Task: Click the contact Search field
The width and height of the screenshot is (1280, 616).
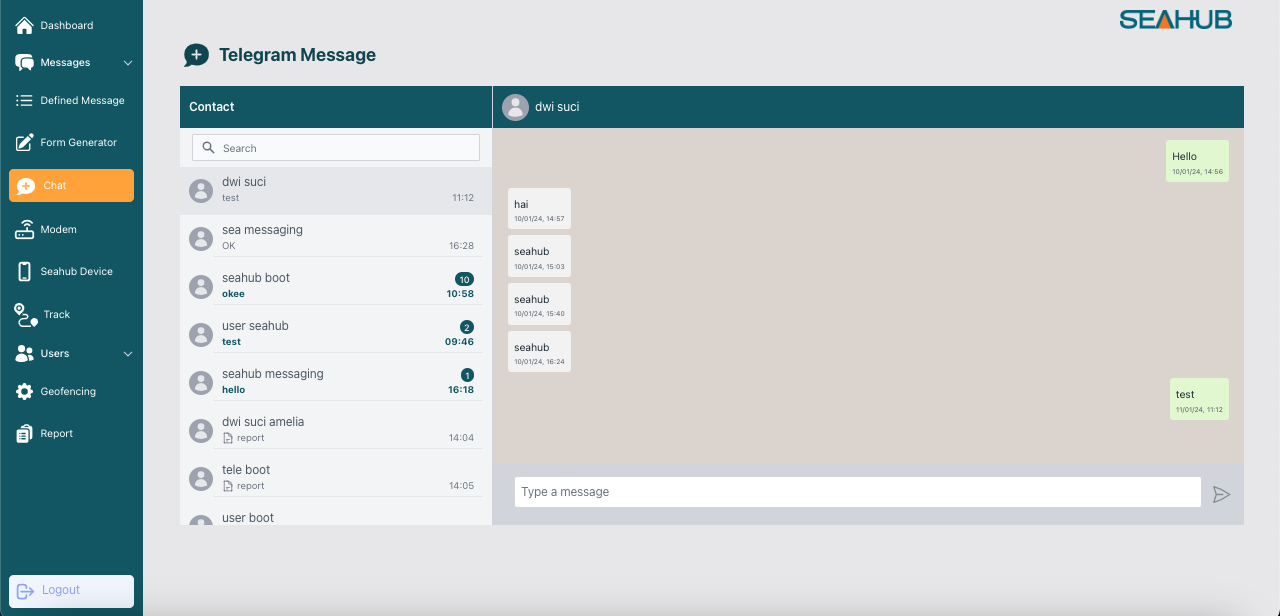Action: click(x=336, y=148)
